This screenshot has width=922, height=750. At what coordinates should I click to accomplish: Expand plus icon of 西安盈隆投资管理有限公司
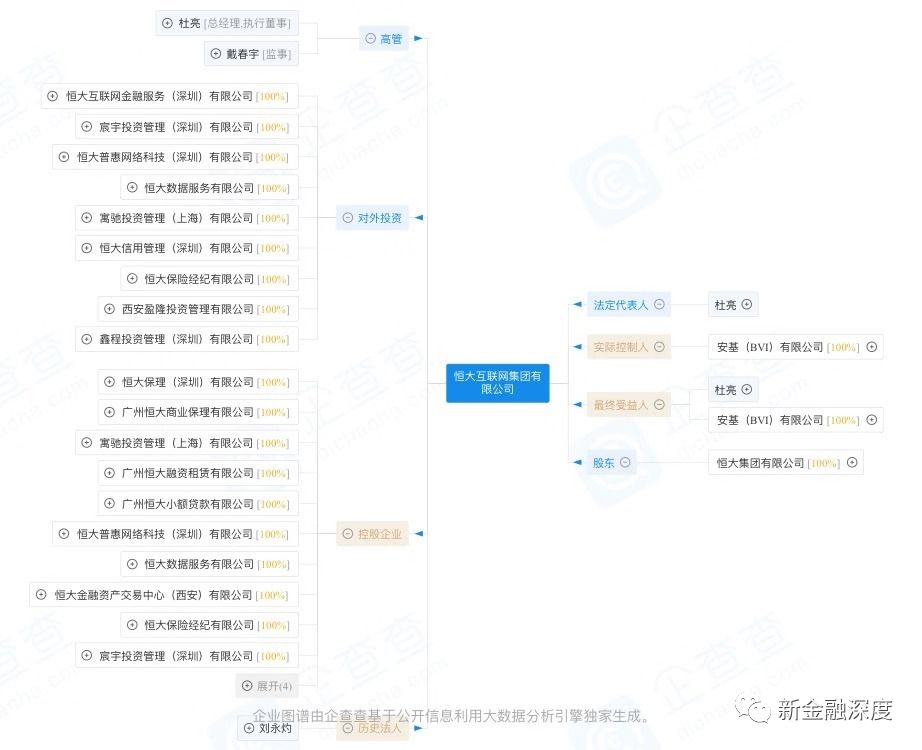(x=109, y=309)
